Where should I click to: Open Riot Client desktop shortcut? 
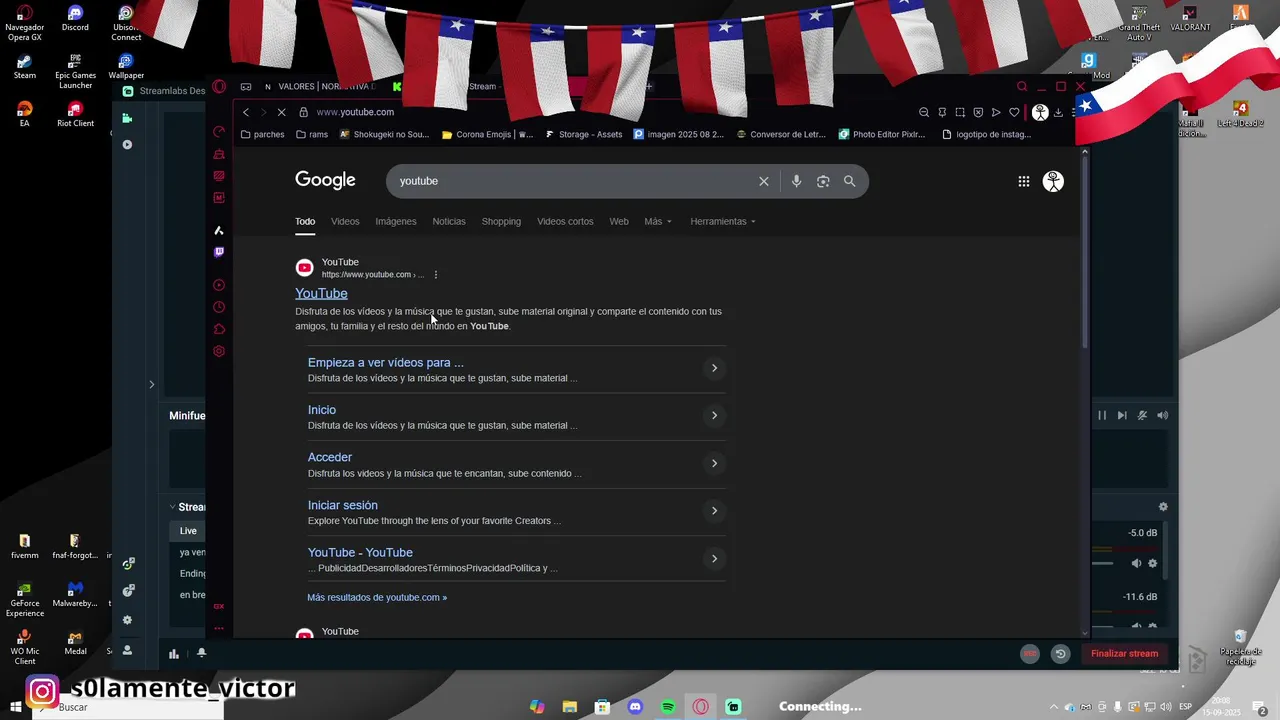point(75,114)
